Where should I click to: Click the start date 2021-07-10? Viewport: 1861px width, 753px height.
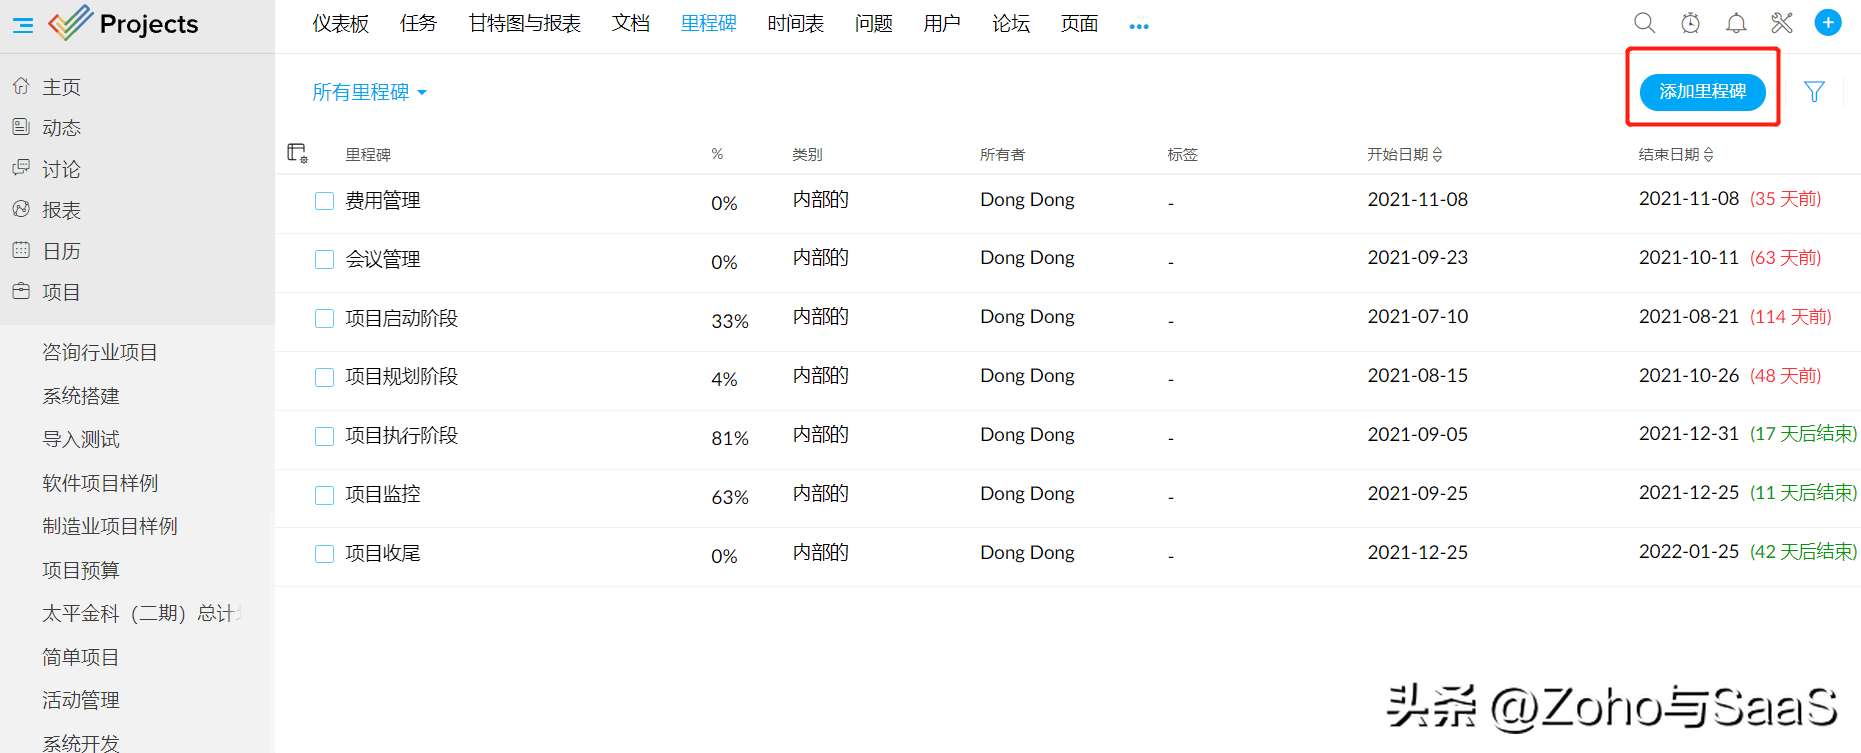point(1418,317)
